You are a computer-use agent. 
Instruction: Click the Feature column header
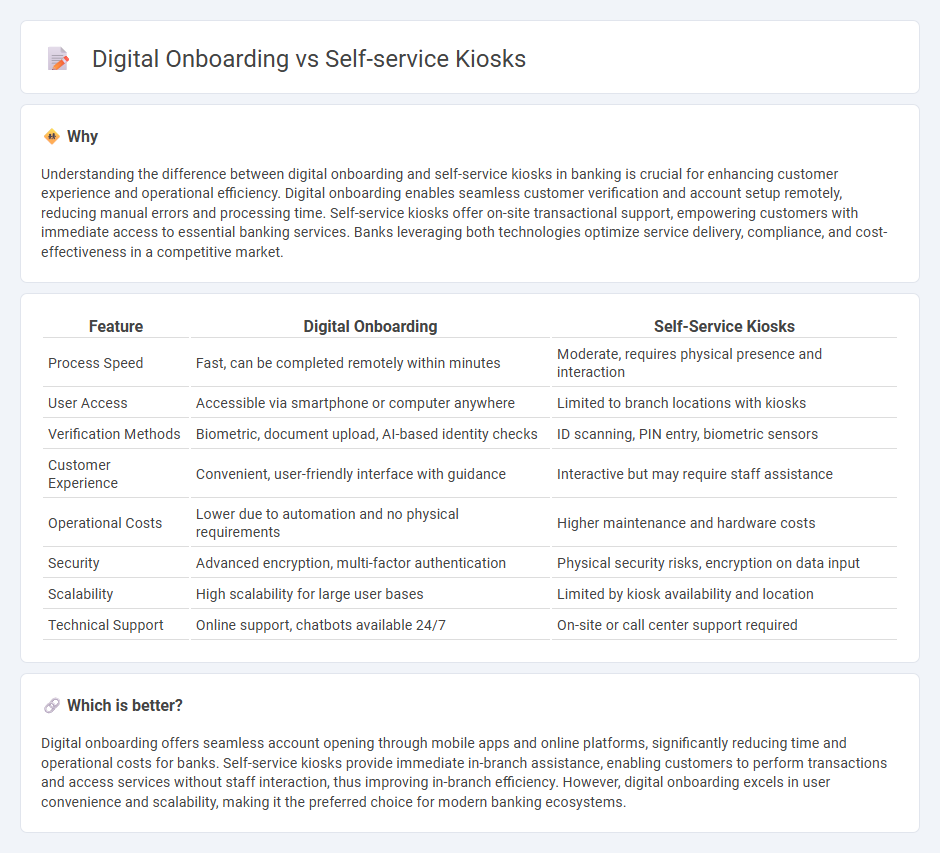coord(116,326)
